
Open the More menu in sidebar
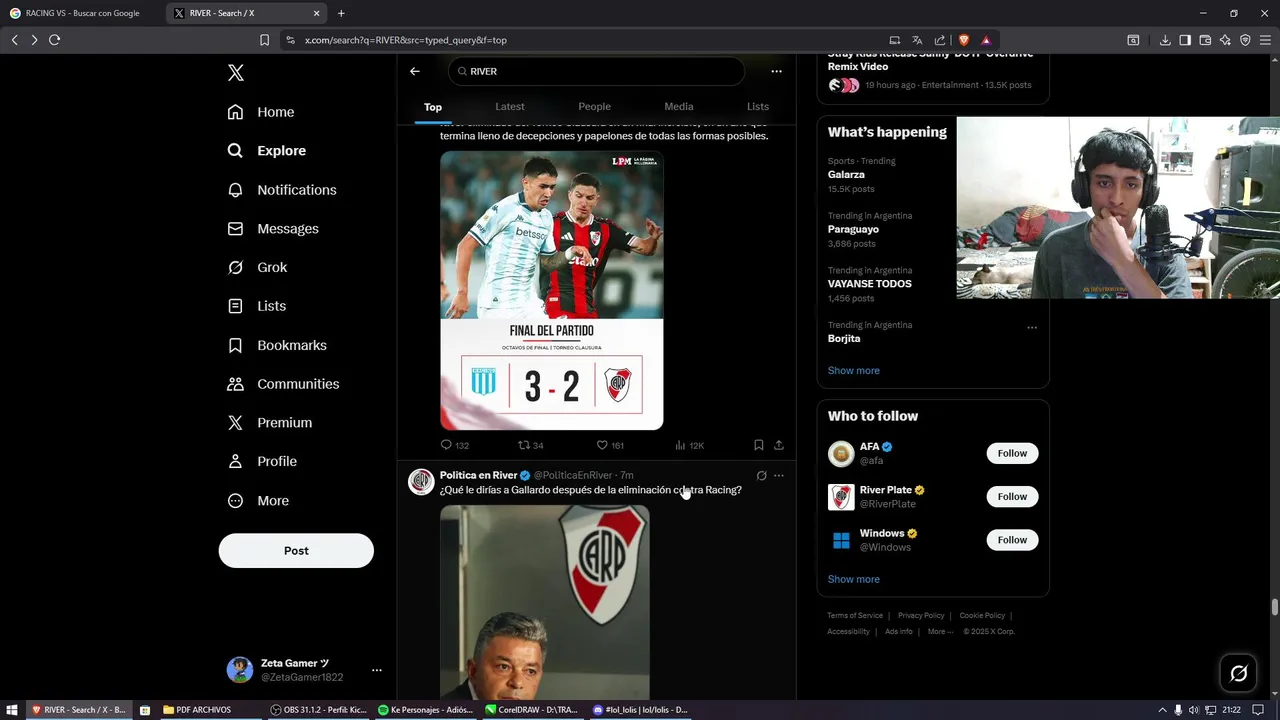coord(258,501)
